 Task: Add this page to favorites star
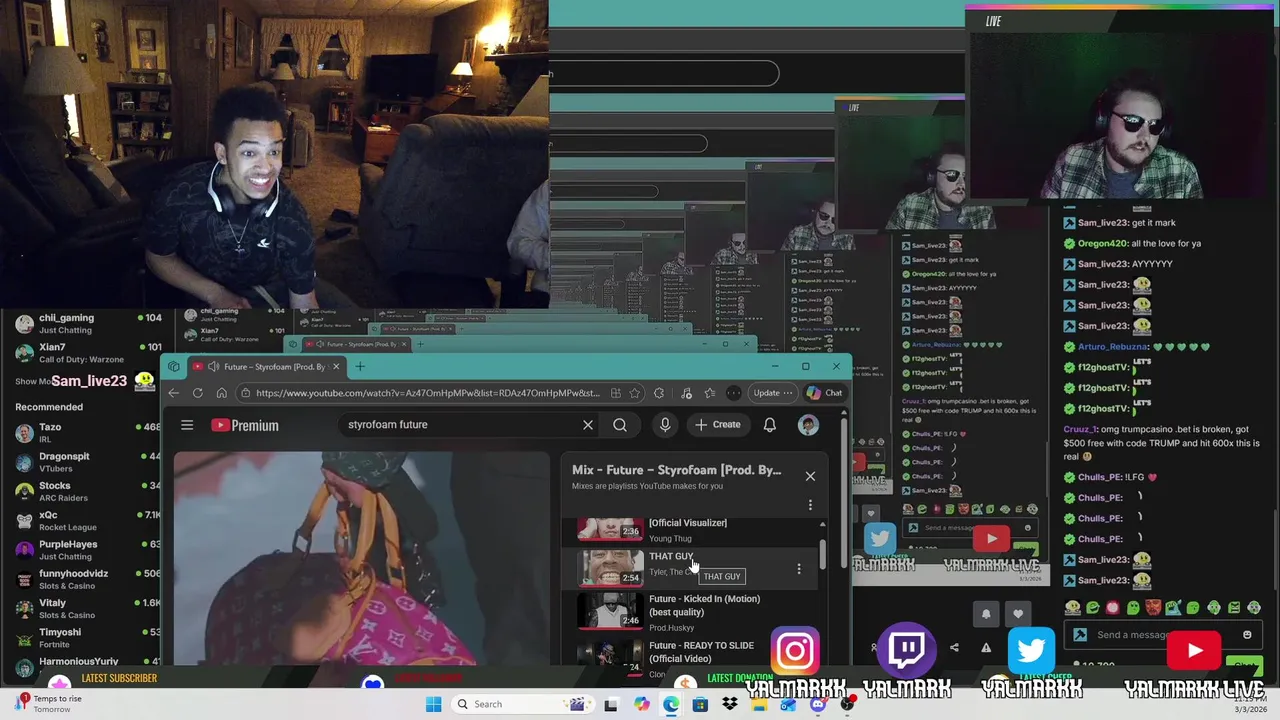(x=635, y=393)
